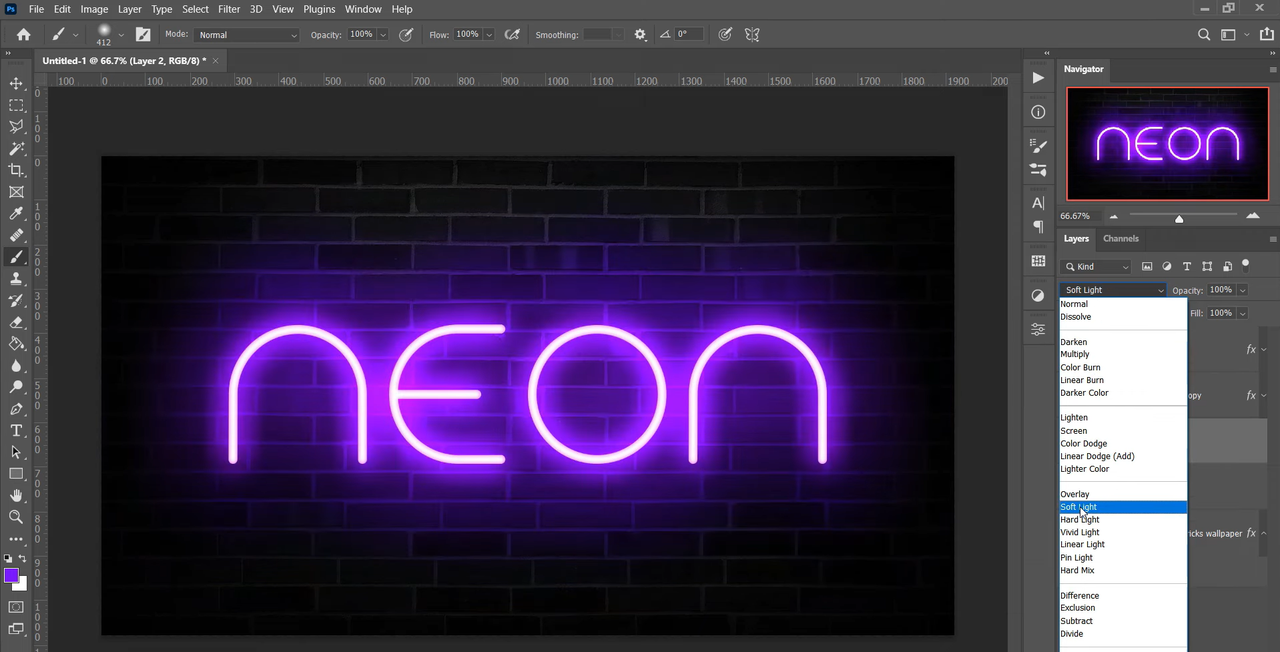Expand the layer Opacity slider arrow
1280x652 pixels.
[x=1242, y=290]
